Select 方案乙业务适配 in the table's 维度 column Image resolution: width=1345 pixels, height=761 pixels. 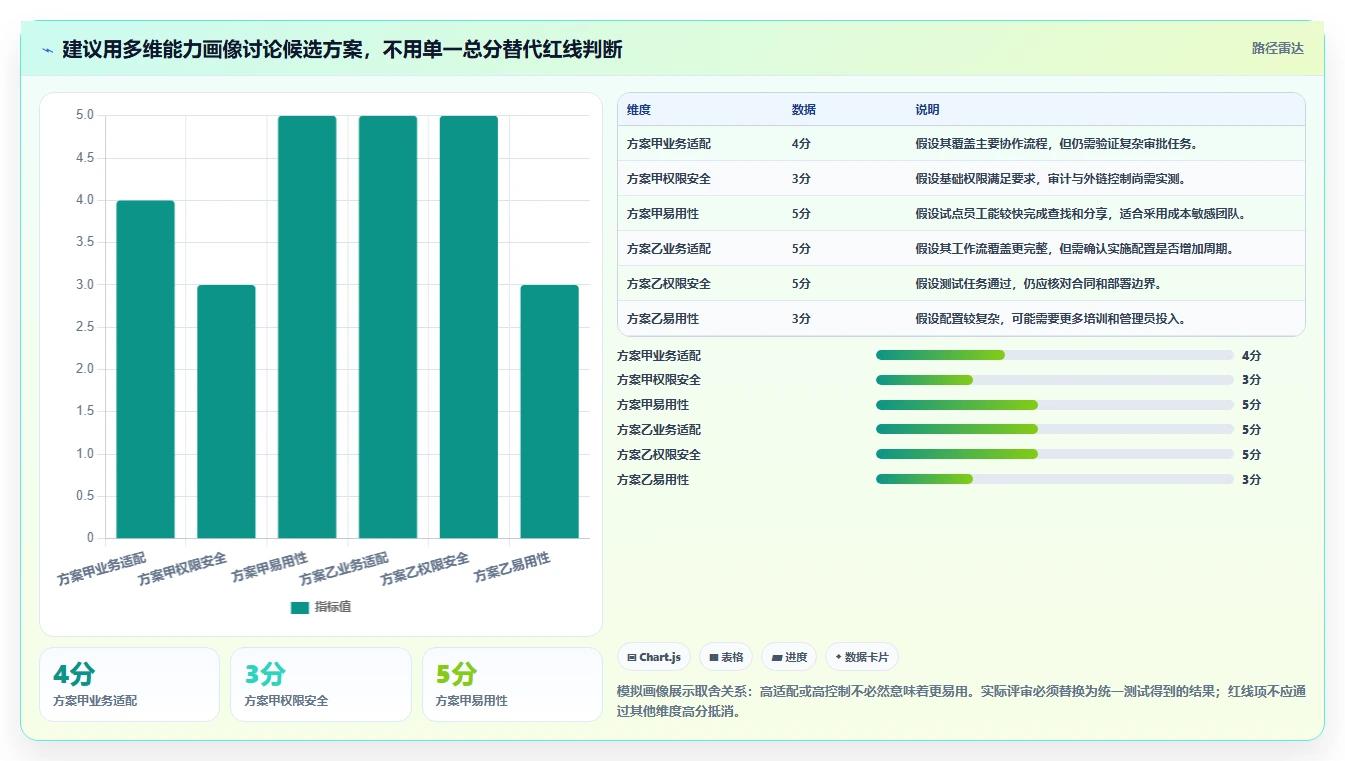pos(669,249)
